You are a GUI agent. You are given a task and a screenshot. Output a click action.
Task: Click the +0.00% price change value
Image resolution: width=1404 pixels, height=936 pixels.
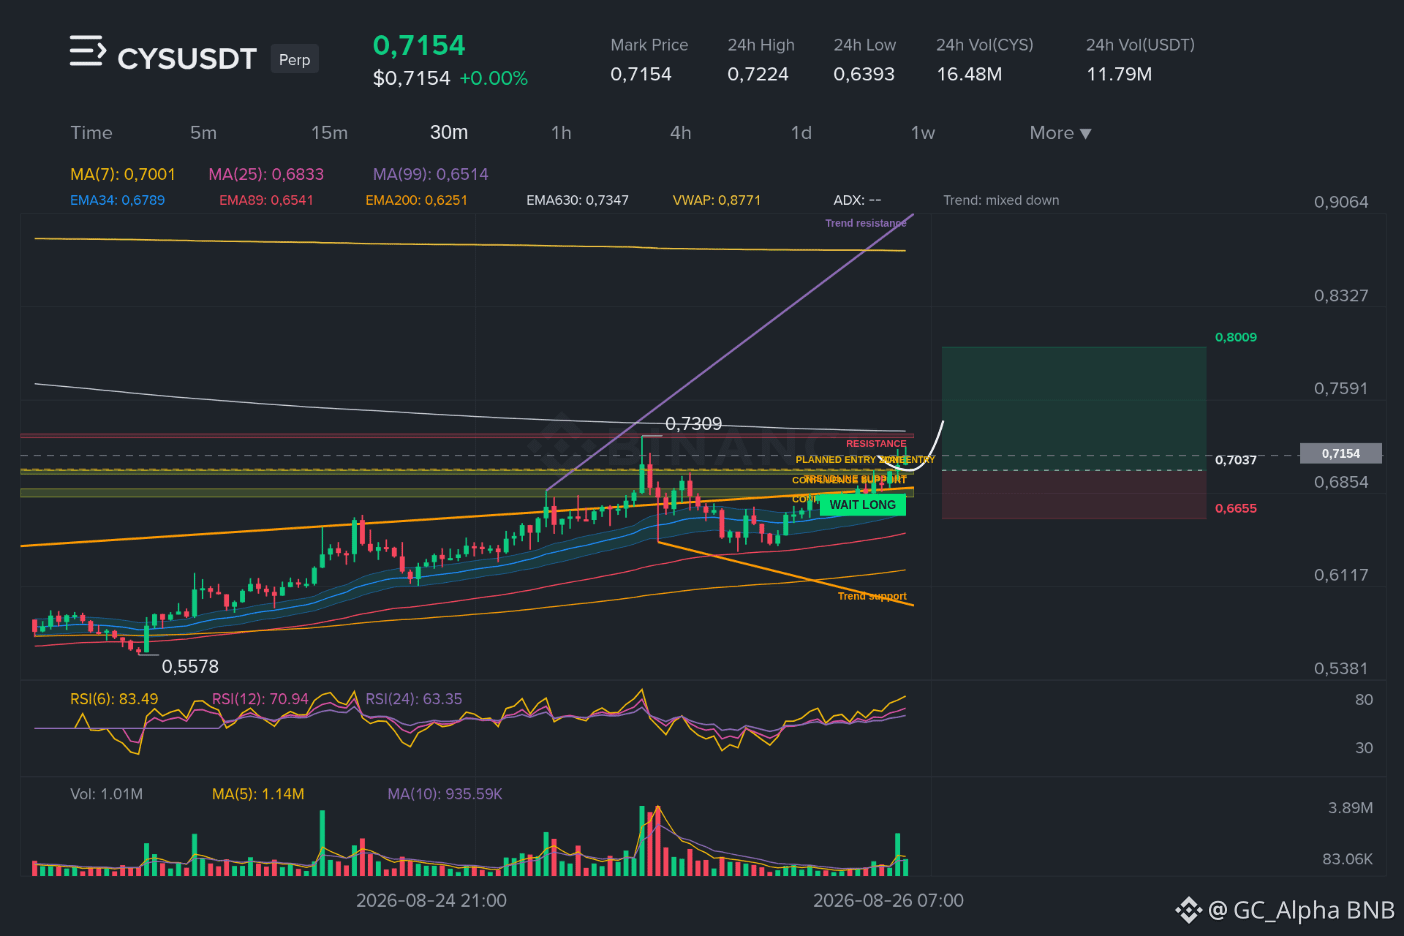pyautogui.click(x=493, y=78)
